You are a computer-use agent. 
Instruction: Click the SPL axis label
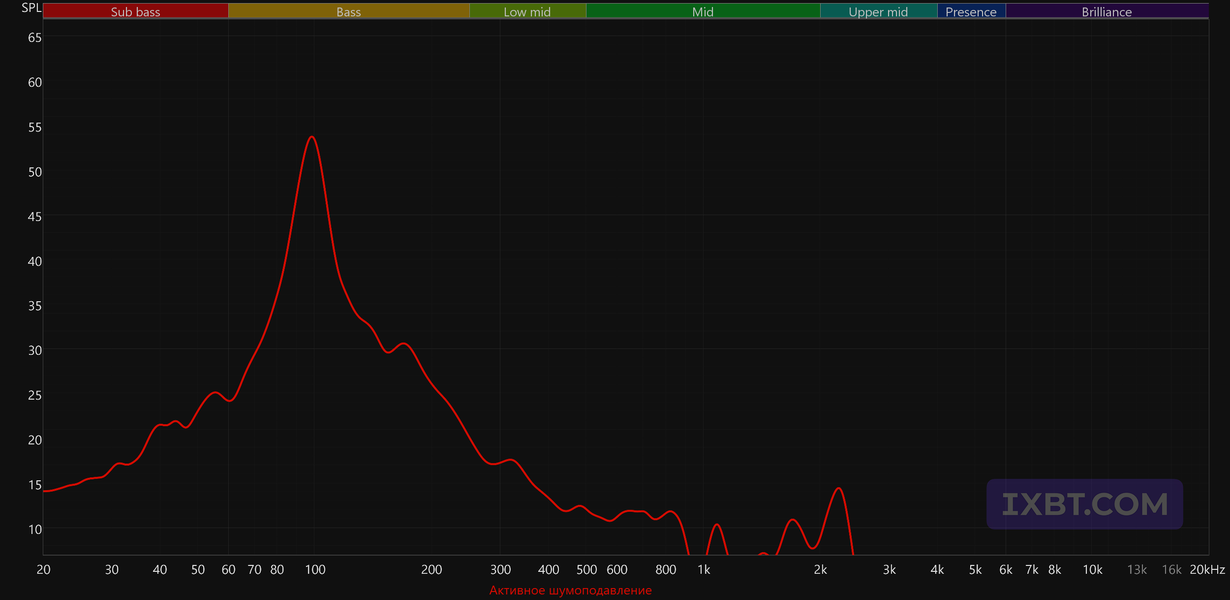point(32,8)
